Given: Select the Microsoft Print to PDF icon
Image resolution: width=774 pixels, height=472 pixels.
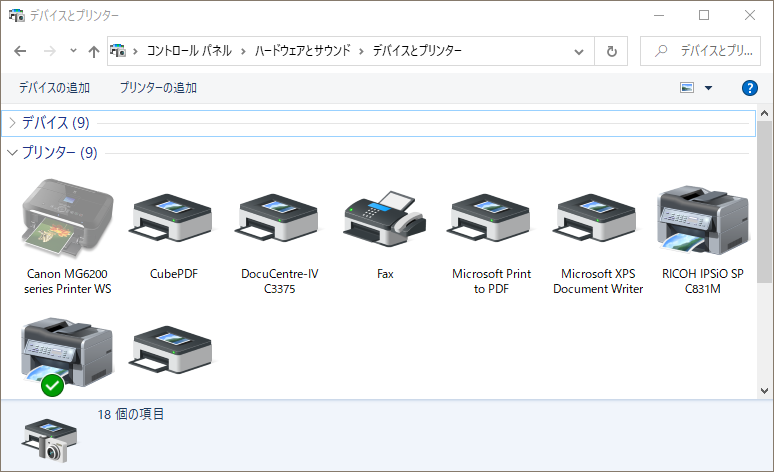Looking at the screenshot, I should [x=491, y=218].
